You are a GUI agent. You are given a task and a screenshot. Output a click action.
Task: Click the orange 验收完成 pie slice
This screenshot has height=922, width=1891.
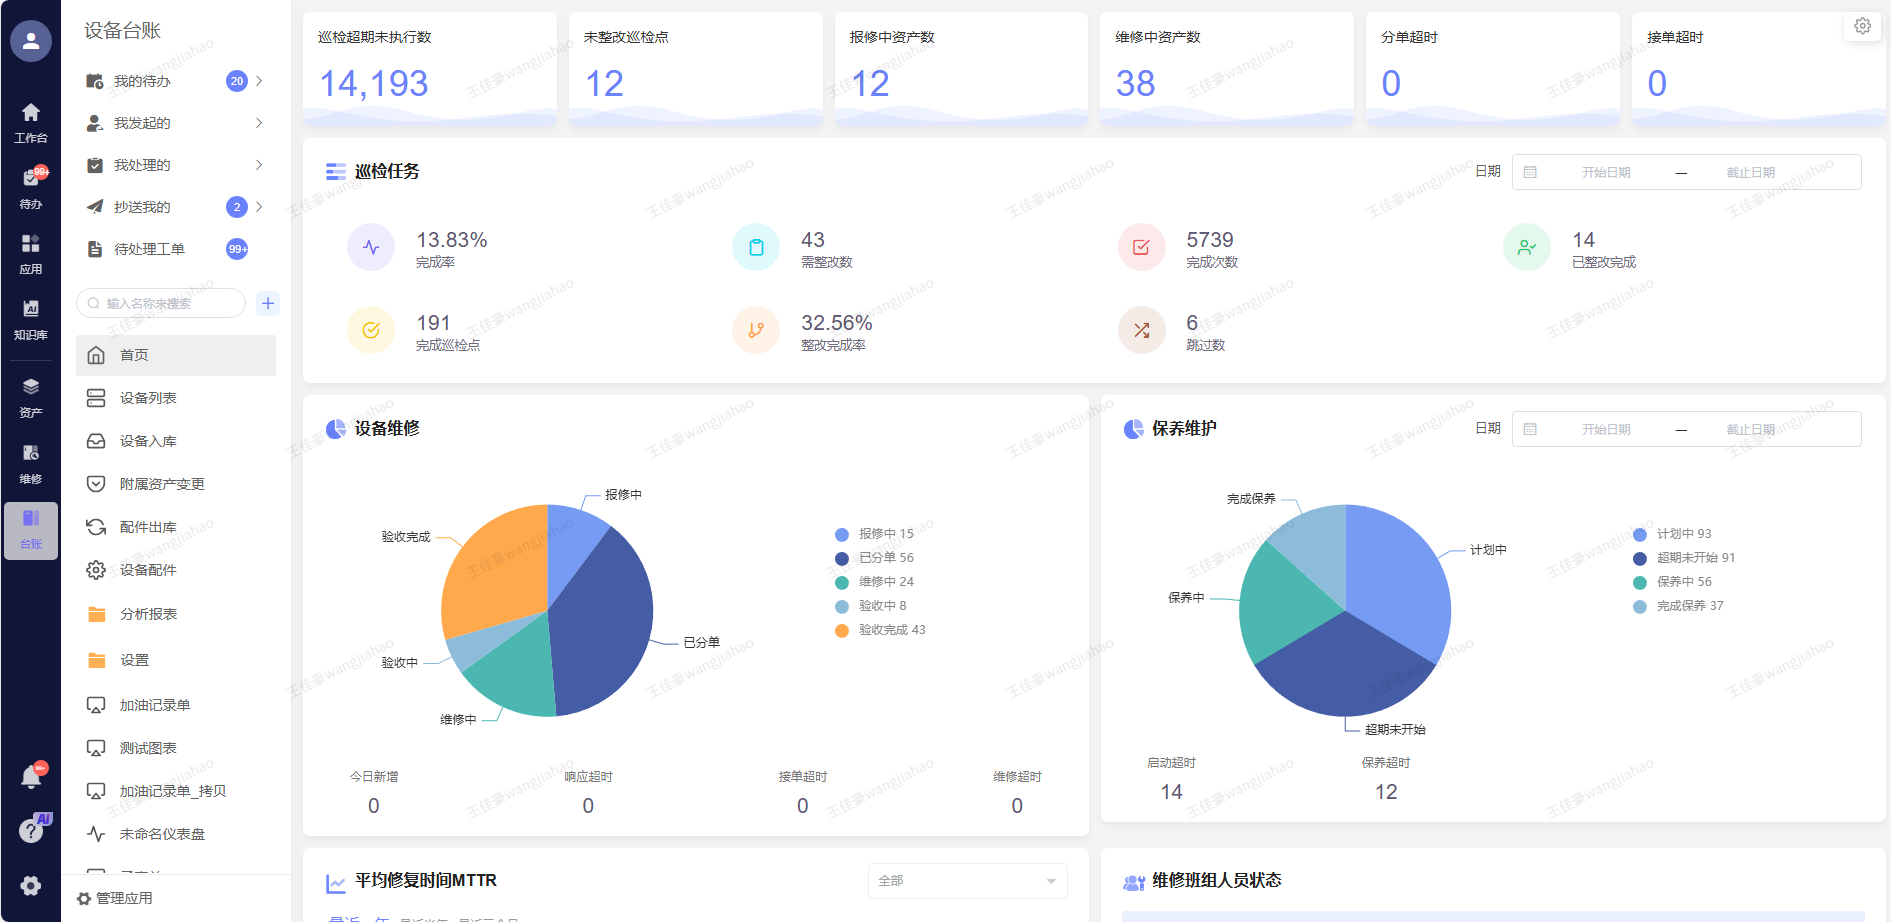click(490, 570)
